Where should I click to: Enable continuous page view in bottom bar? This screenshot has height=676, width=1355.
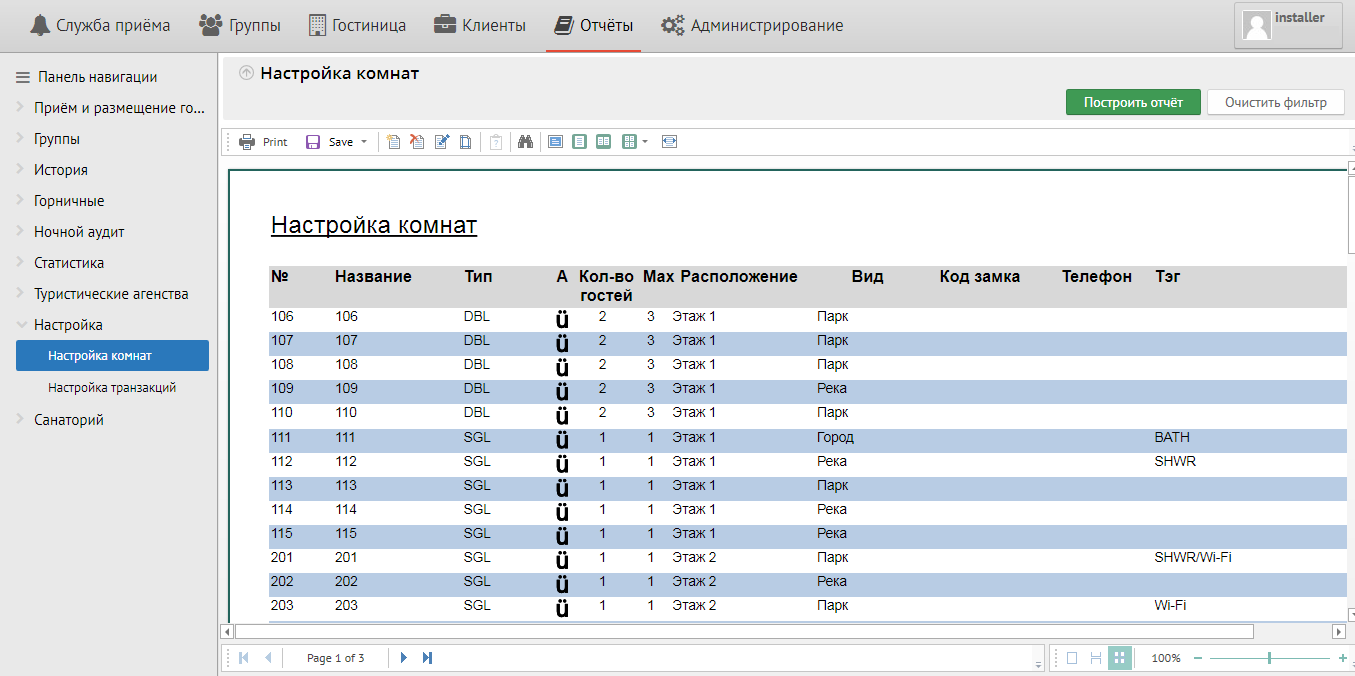(x=1096, y=658)
